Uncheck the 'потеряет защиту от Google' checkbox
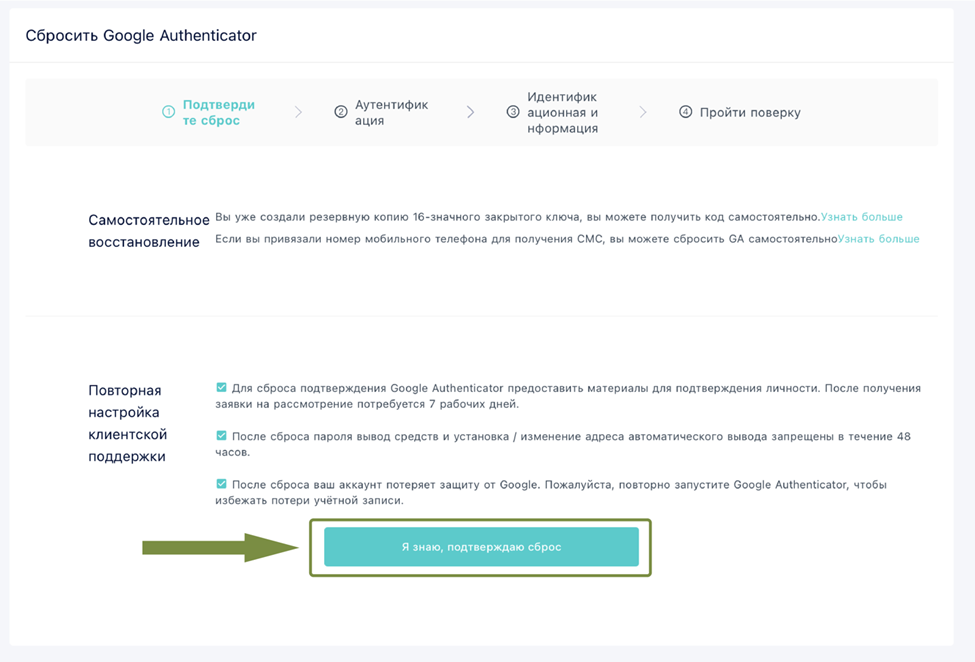The image size is (975, 662). (x=221, y=484)
